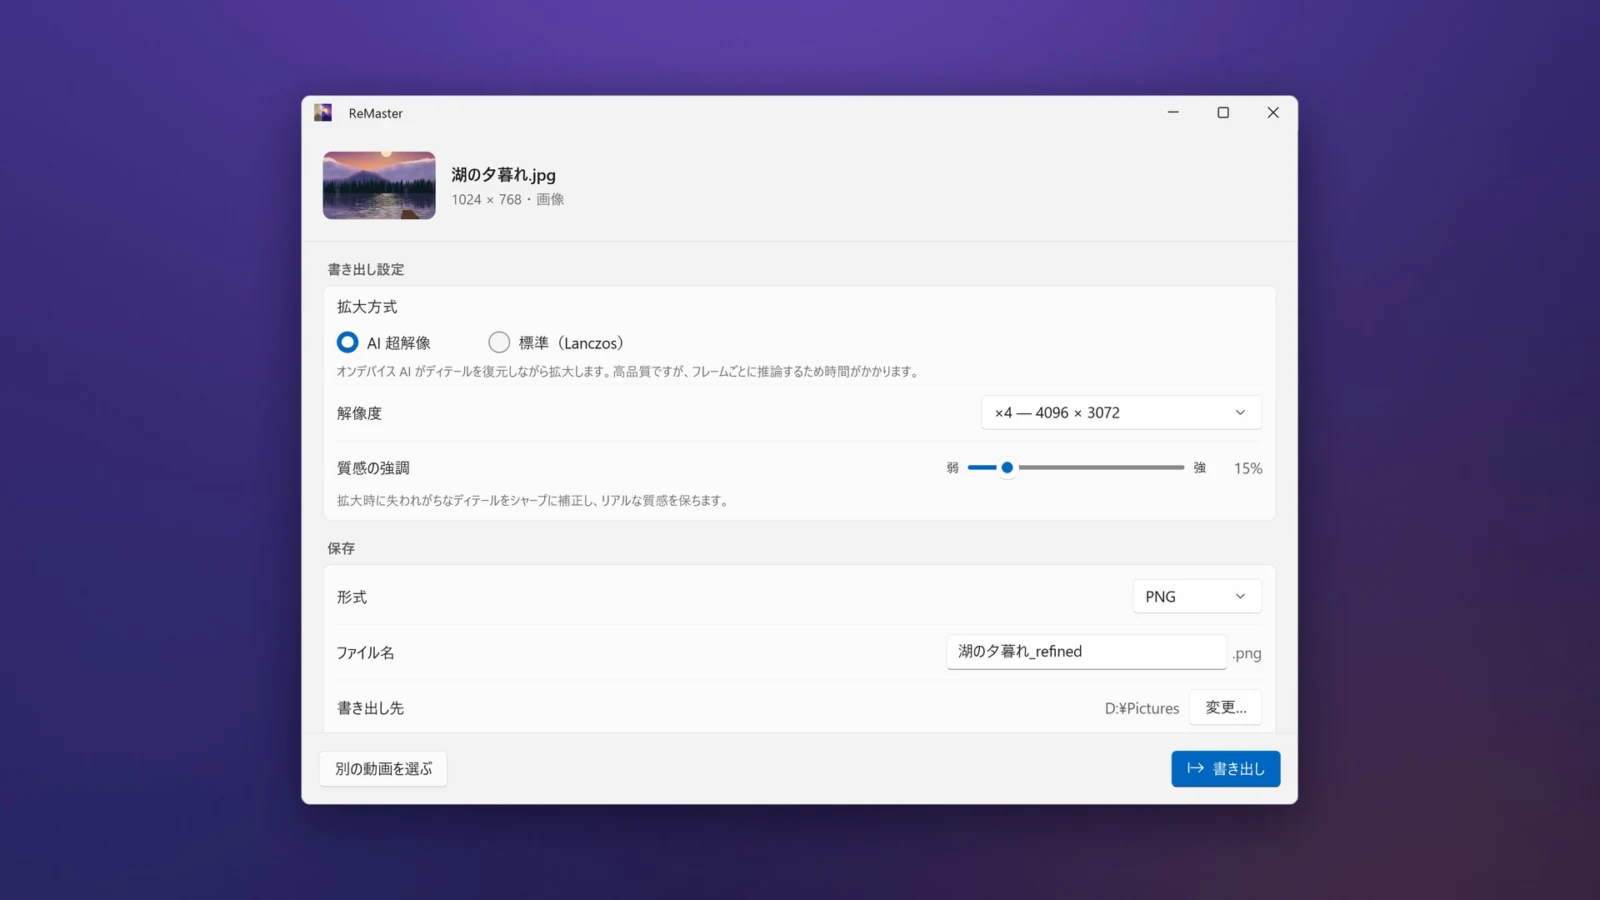The height and width of the screenshot is (900, 1600).
Task: Click the 書き出し設定 section heading
Action: point(366,270)
